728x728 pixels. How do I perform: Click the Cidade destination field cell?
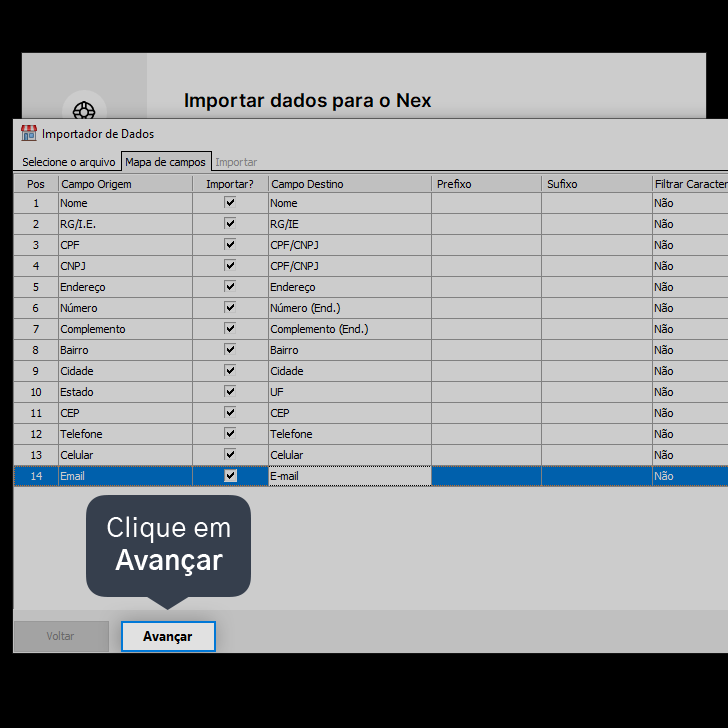(350, 371)
